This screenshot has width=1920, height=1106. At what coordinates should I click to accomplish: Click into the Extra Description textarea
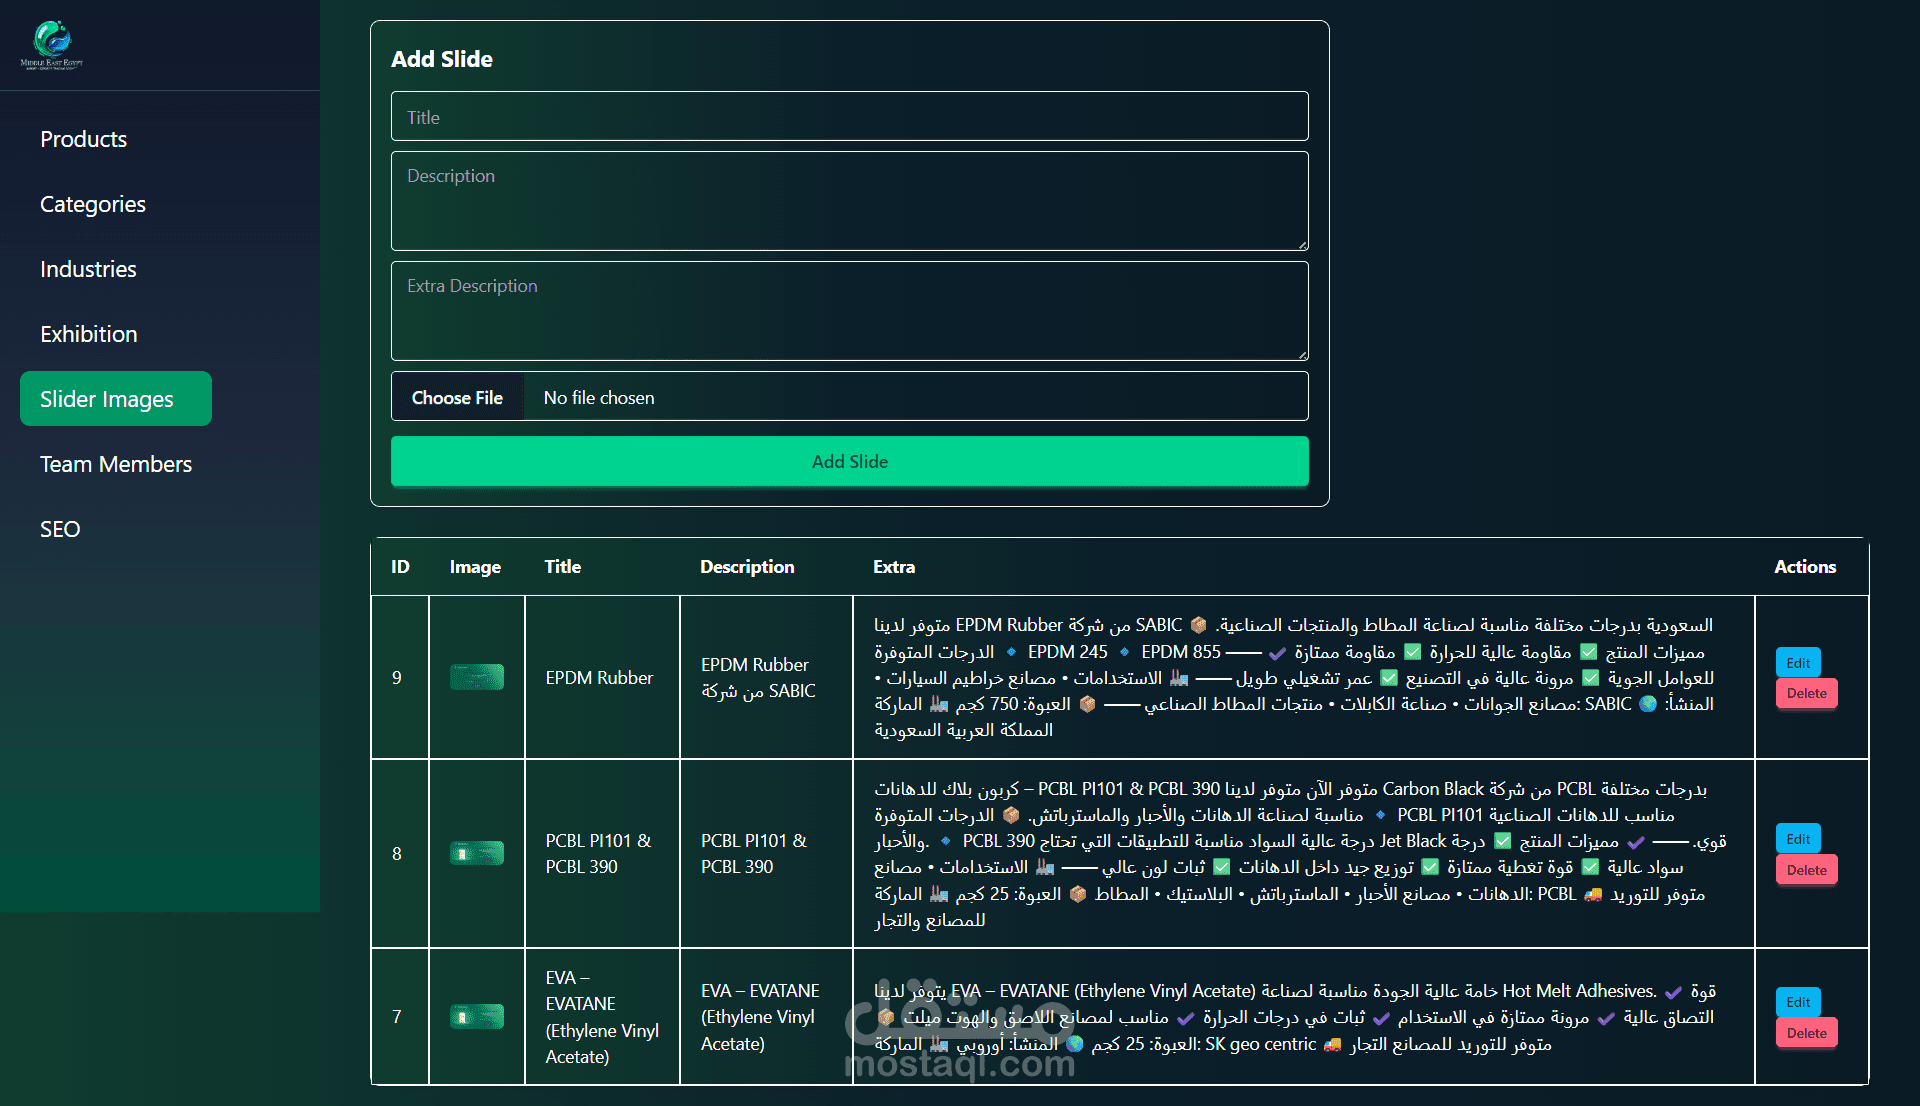tap(850, 311)
